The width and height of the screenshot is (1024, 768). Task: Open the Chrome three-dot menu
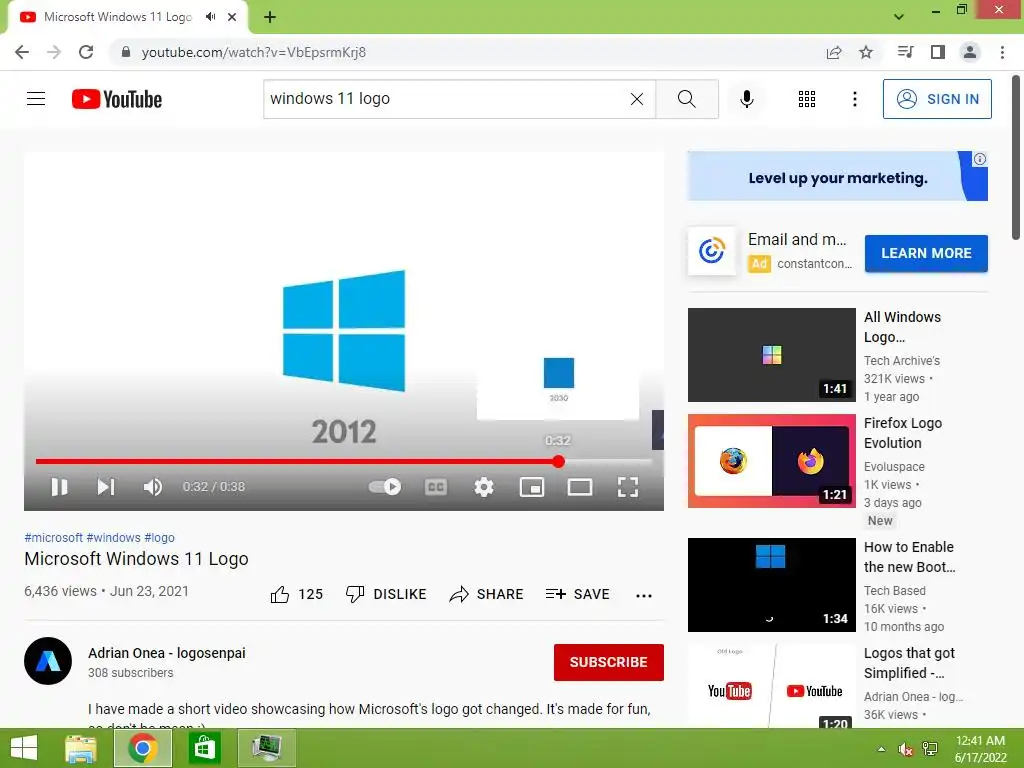[1002, 52]
